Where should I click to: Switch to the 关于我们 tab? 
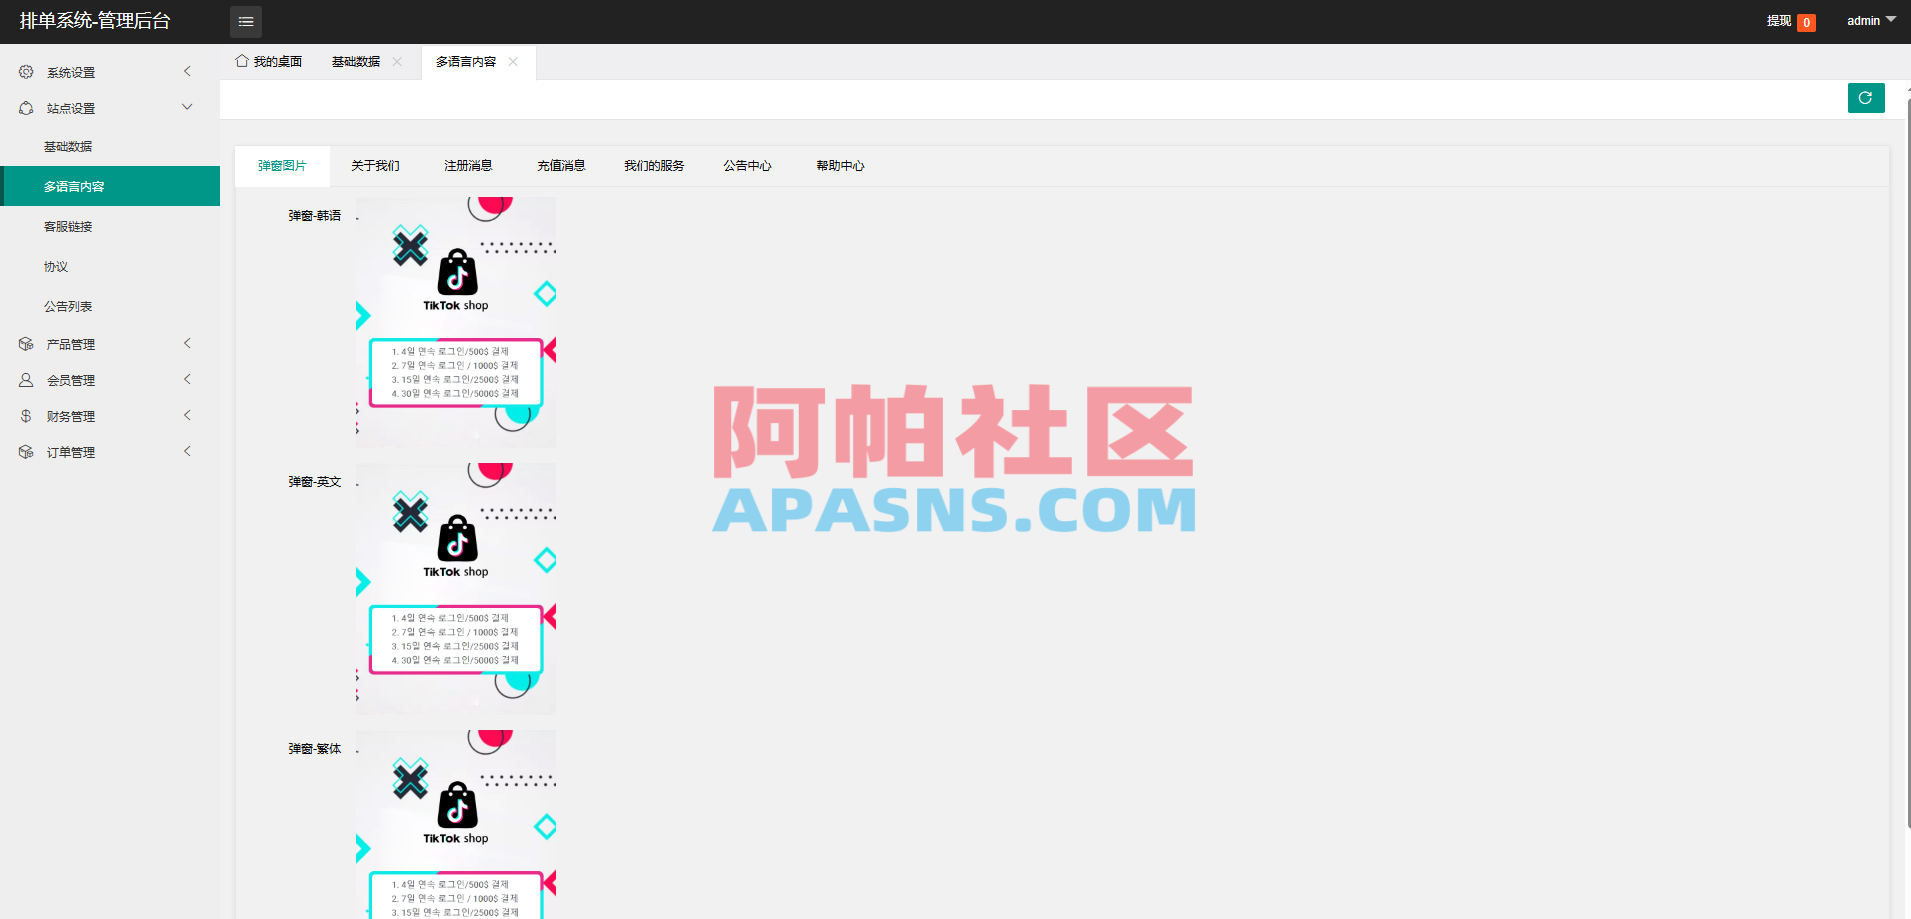(375, 165)
